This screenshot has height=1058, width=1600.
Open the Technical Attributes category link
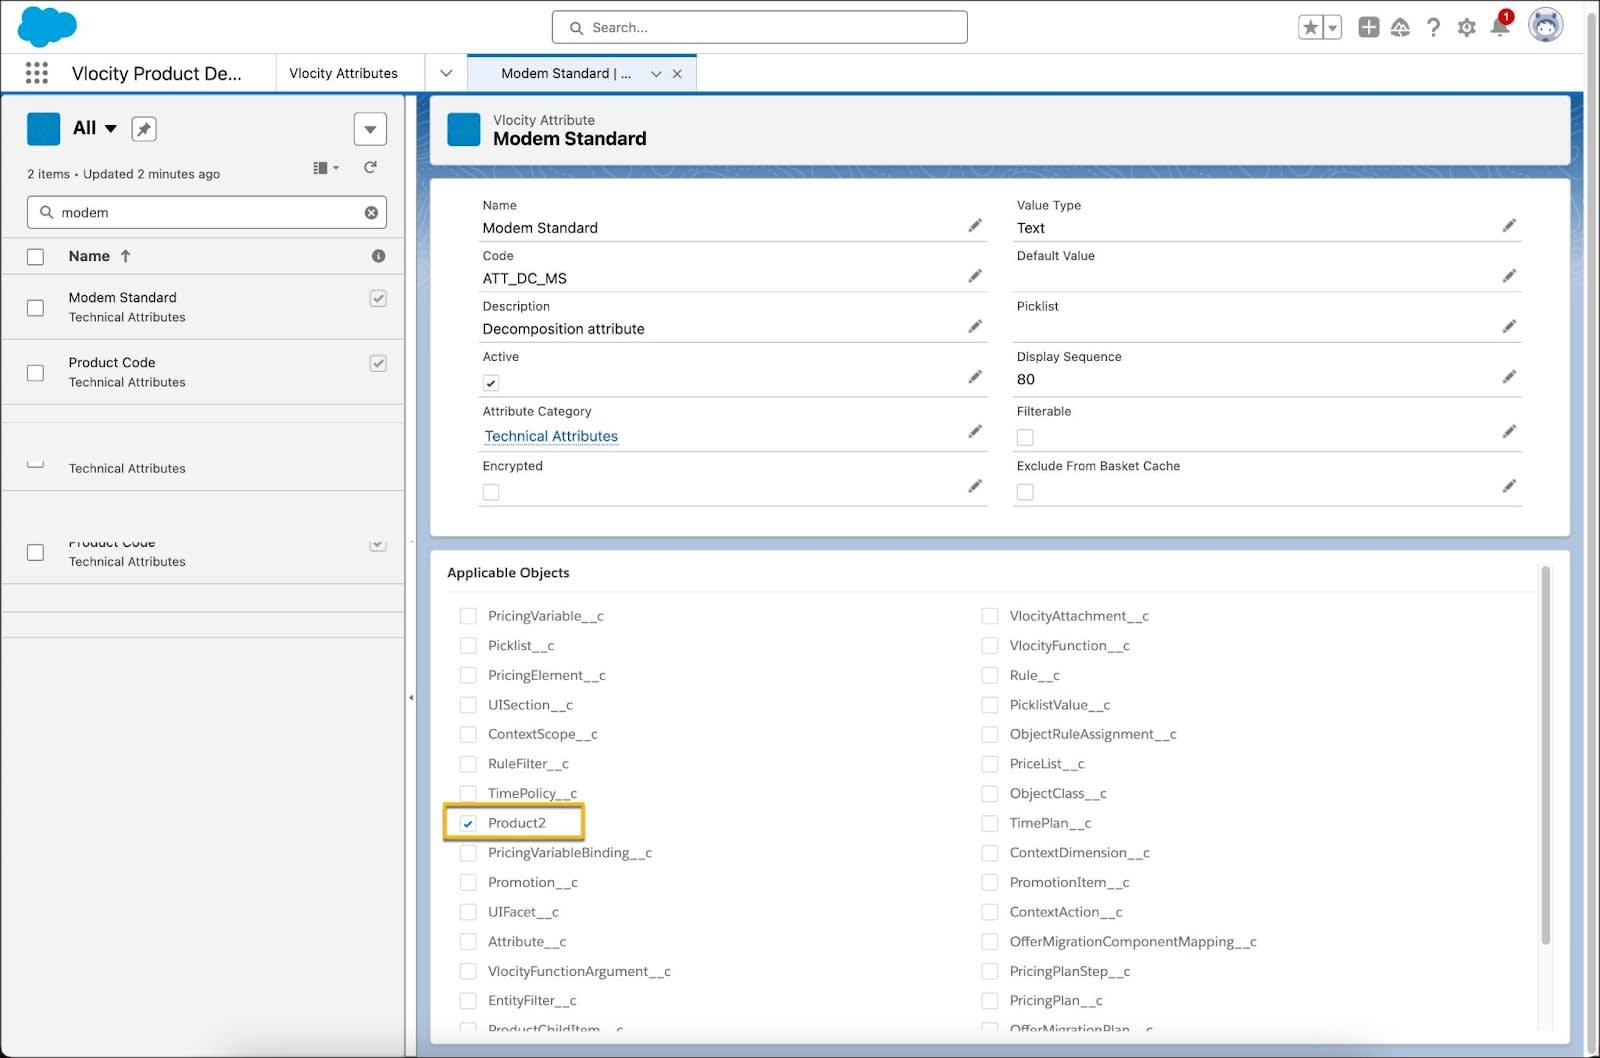pos(551,436)
